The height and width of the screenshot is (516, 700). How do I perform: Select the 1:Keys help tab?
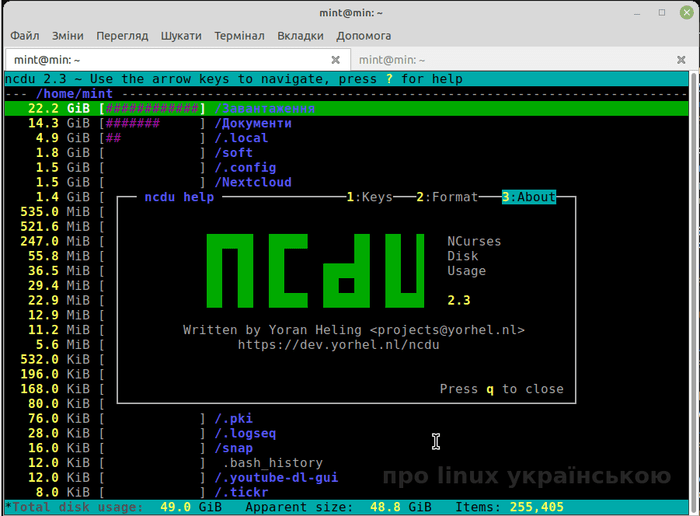tap(370, 197)
